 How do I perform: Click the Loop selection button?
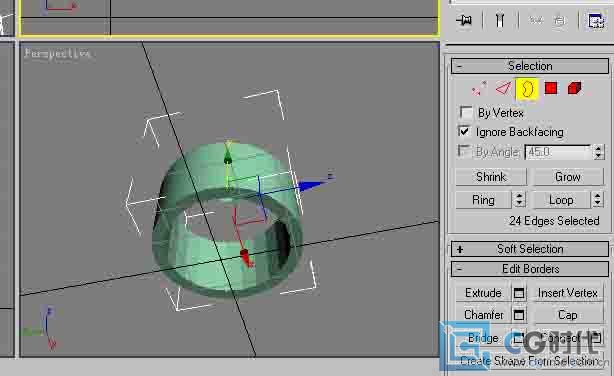click(x=562, y=200)
